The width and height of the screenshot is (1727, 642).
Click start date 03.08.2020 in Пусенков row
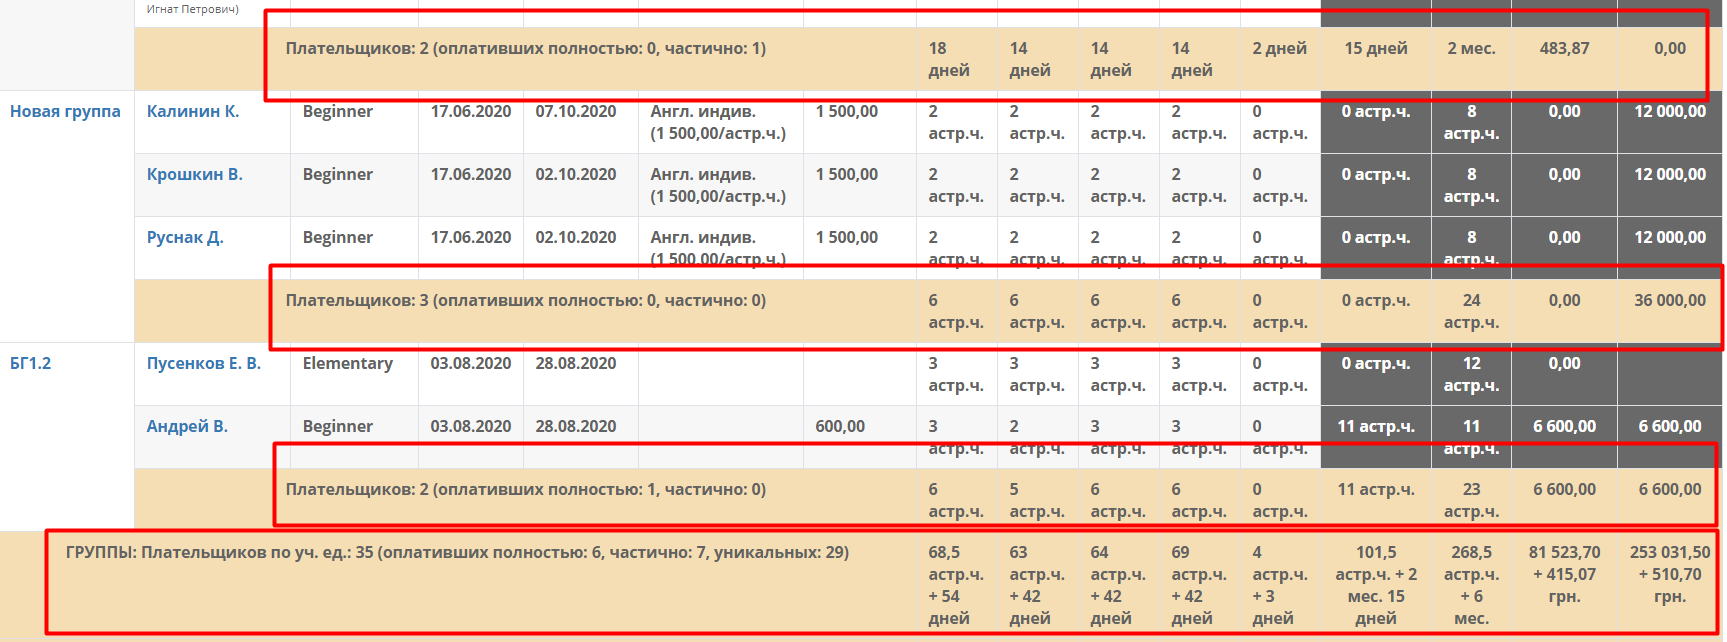click(x=471, y=363)
